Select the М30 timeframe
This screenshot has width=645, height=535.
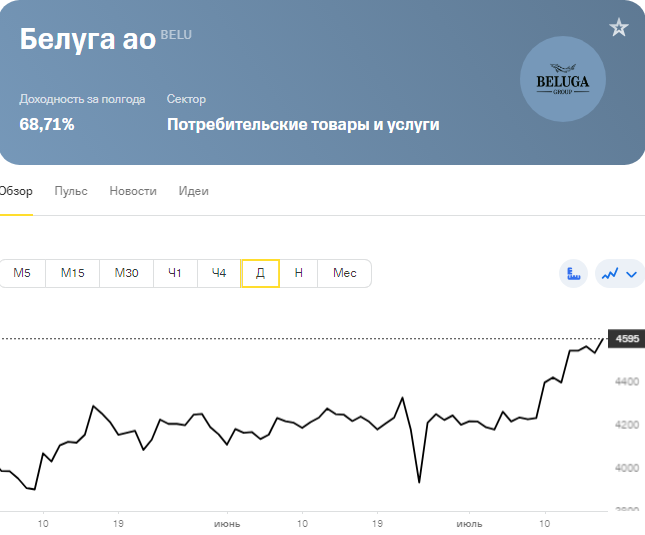click(x=126, y=273)
